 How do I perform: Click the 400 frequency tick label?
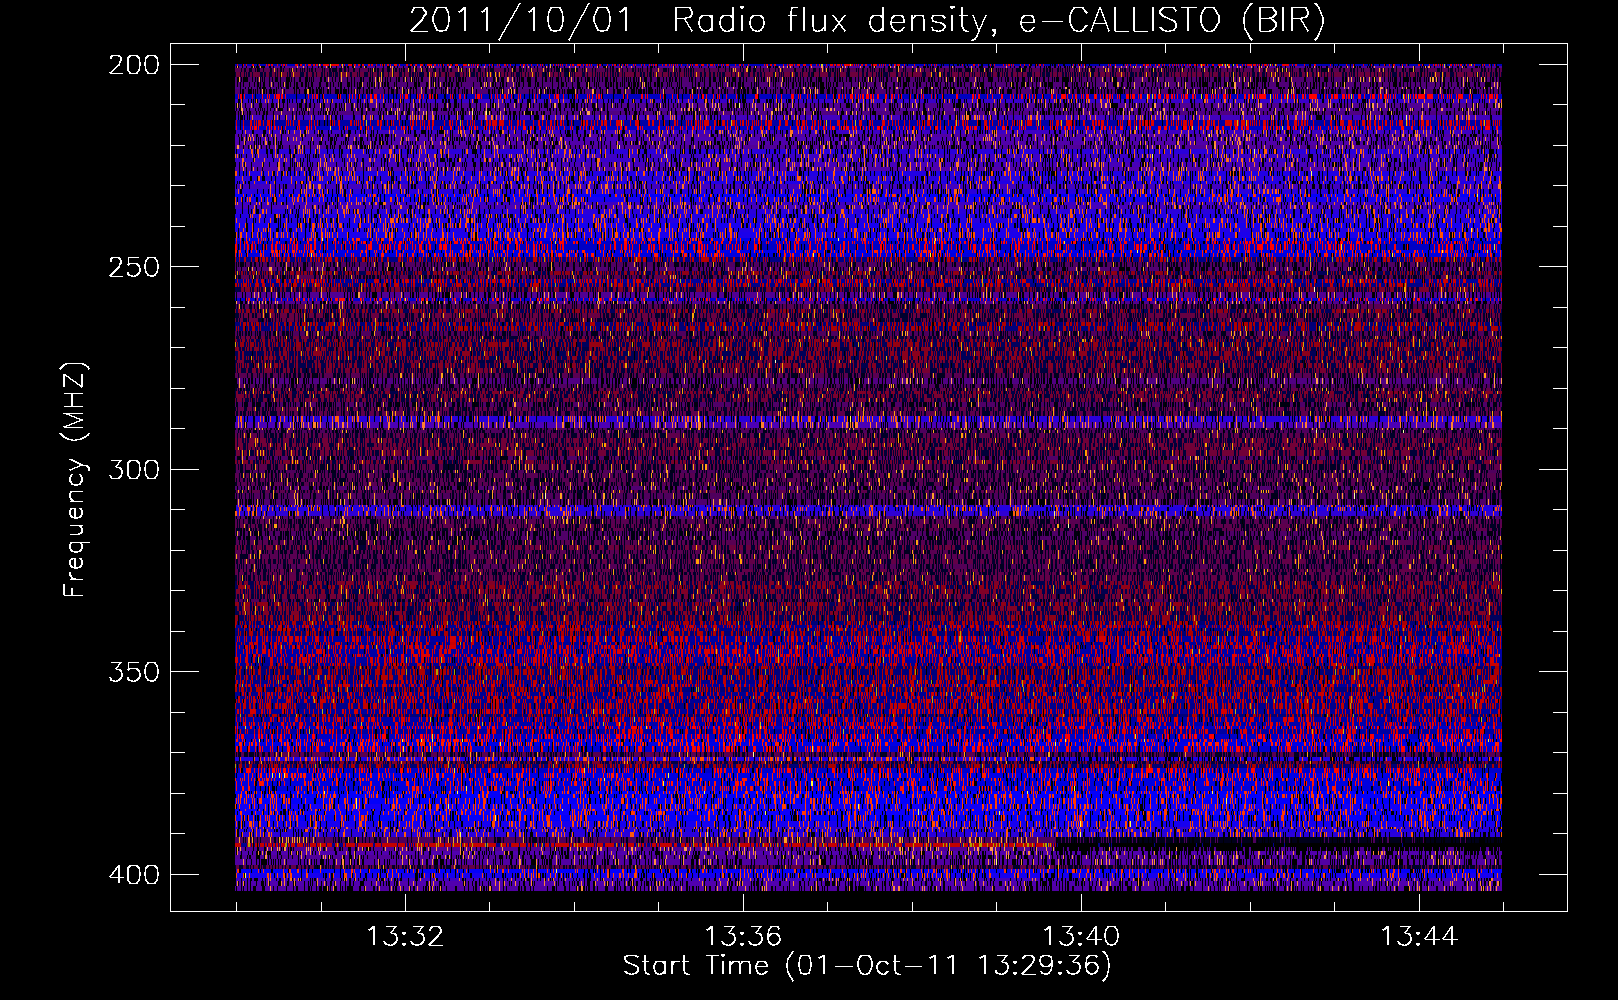tap(133, 875)
